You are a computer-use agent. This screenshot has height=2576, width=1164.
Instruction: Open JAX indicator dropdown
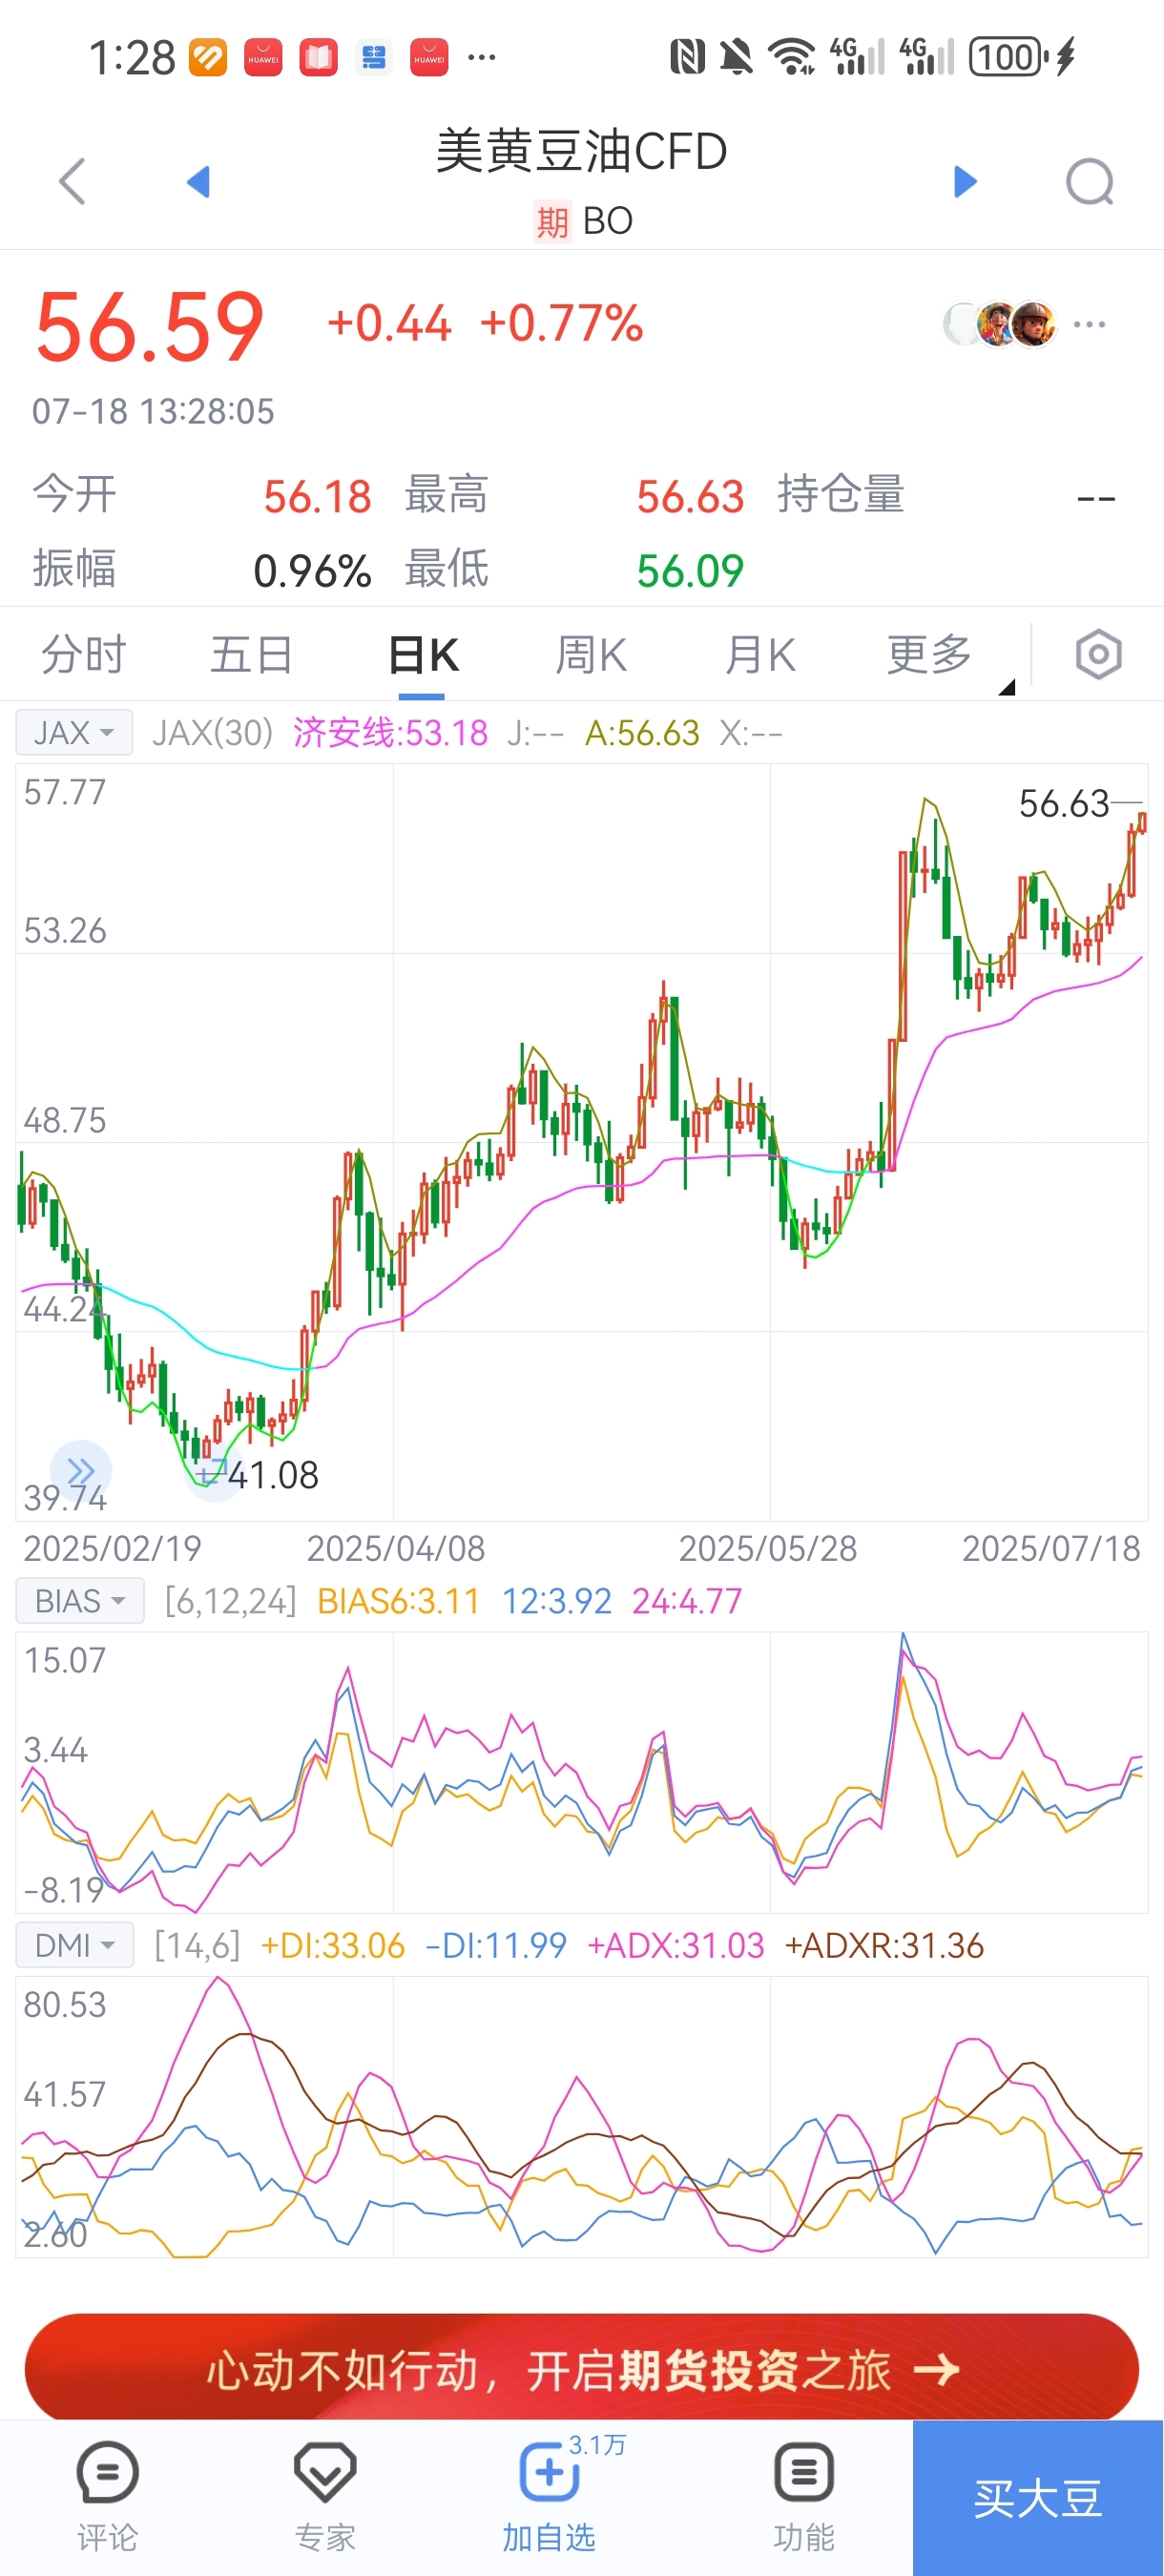(x=74, y=733)
